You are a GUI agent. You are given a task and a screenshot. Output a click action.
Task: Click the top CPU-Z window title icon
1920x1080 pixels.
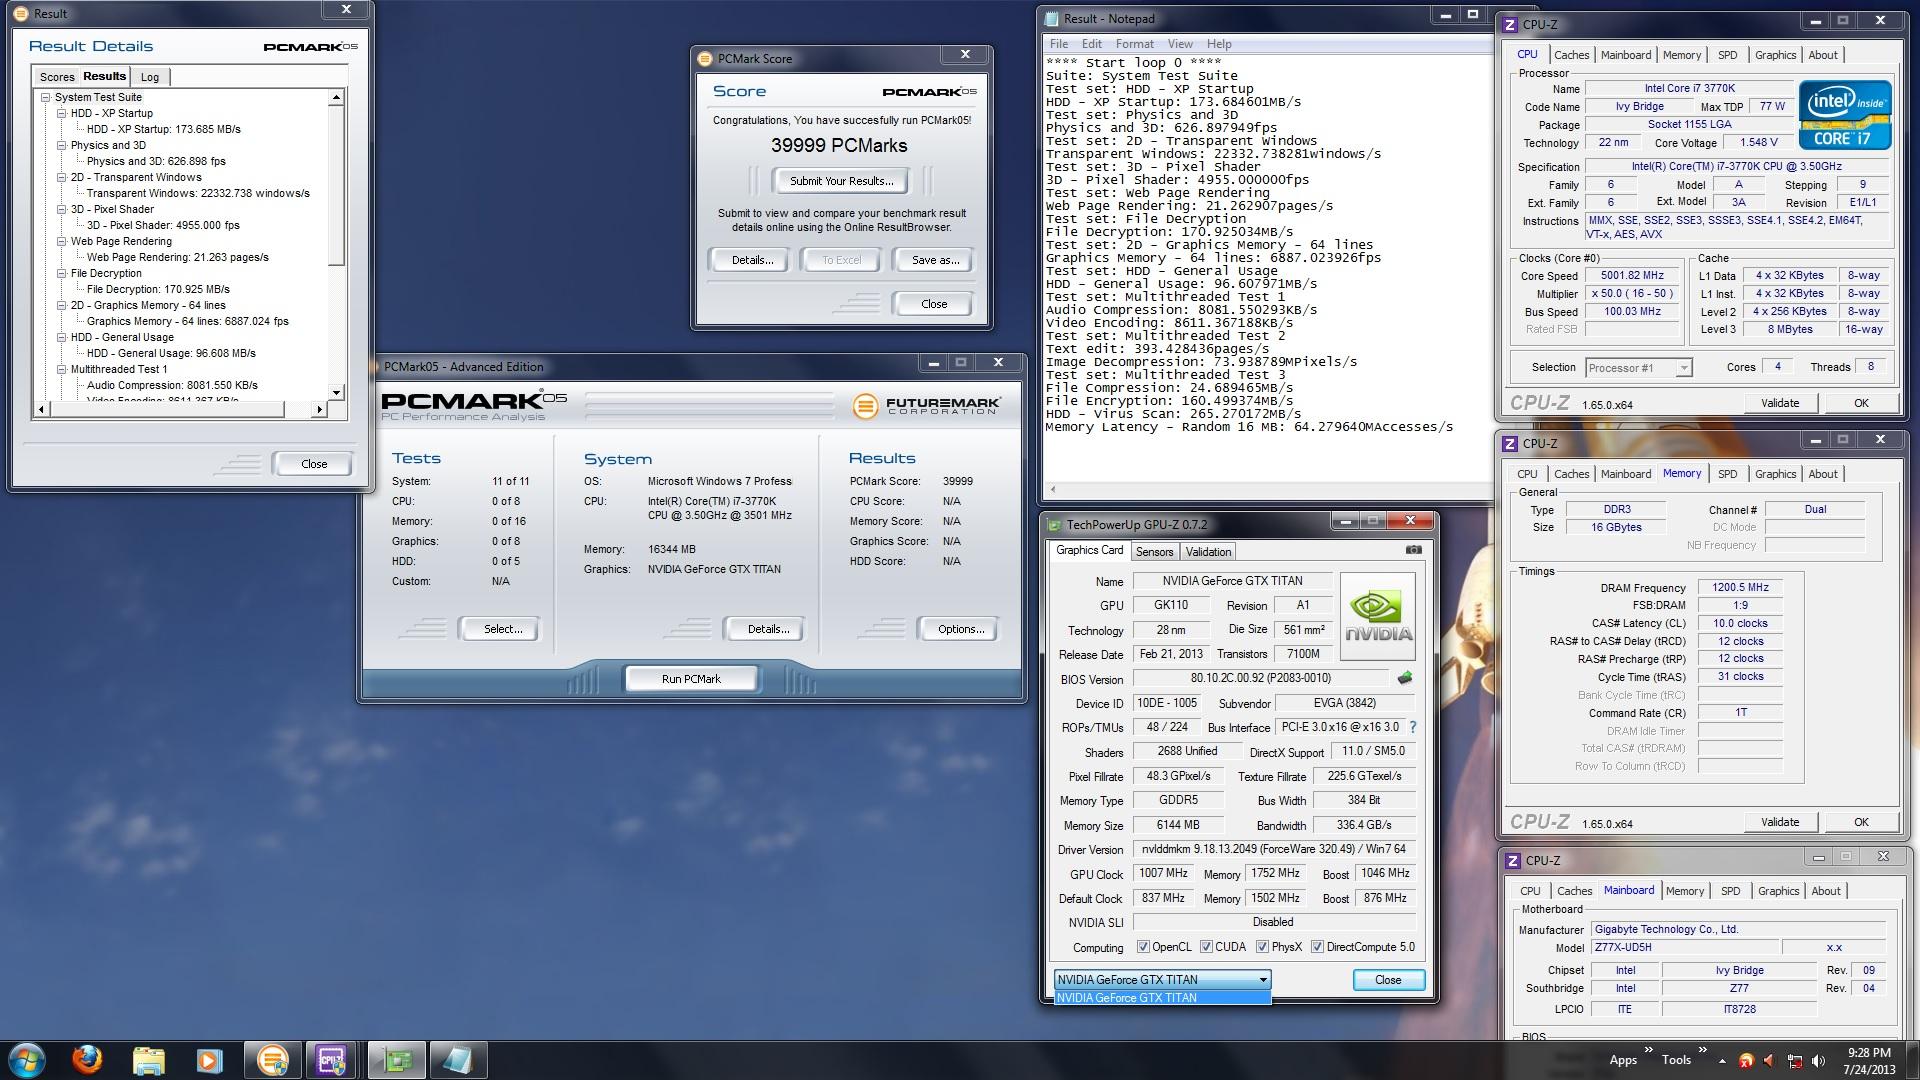point(1509,24)
